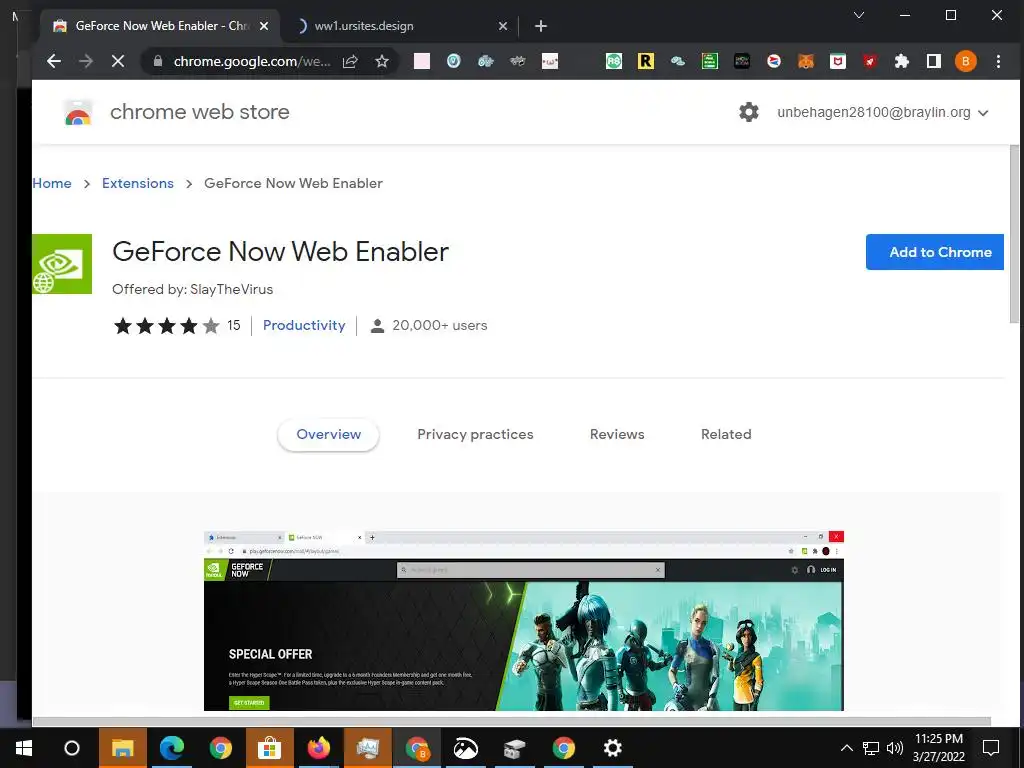Click the McAfee shield extension icon
The width and height of the screenshot is (1024, 768).
(838, 61)
